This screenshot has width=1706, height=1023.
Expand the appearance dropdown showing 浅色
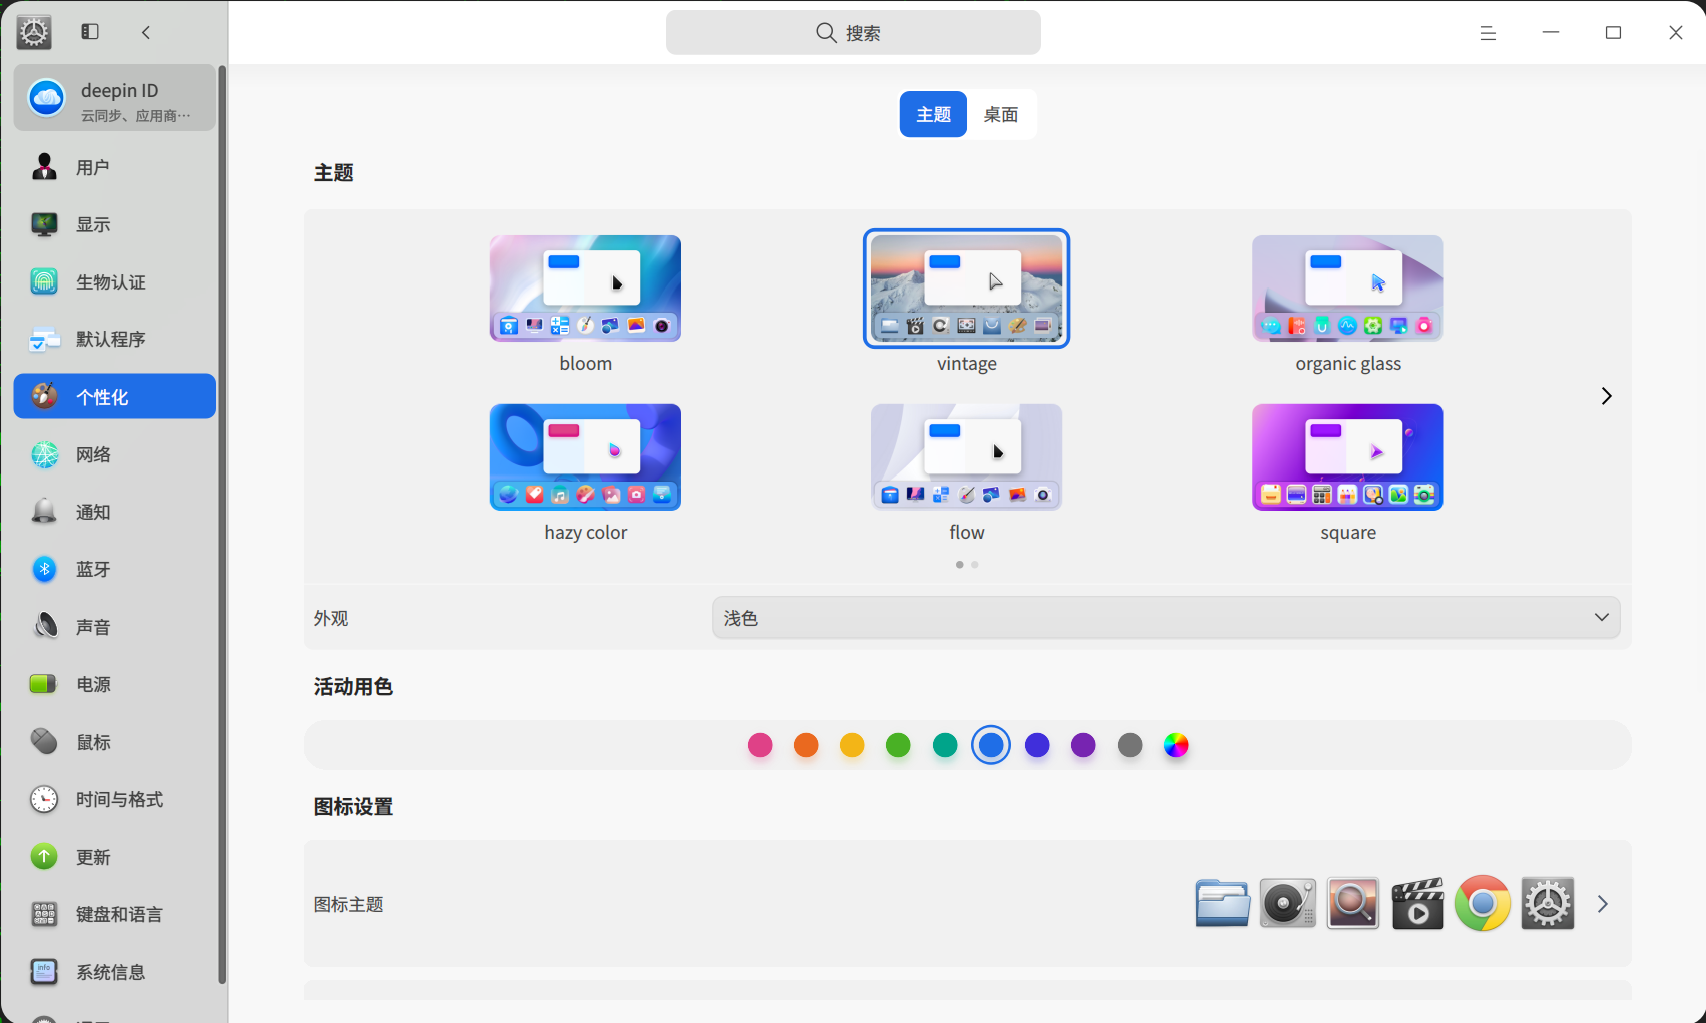click(1165, 618)
